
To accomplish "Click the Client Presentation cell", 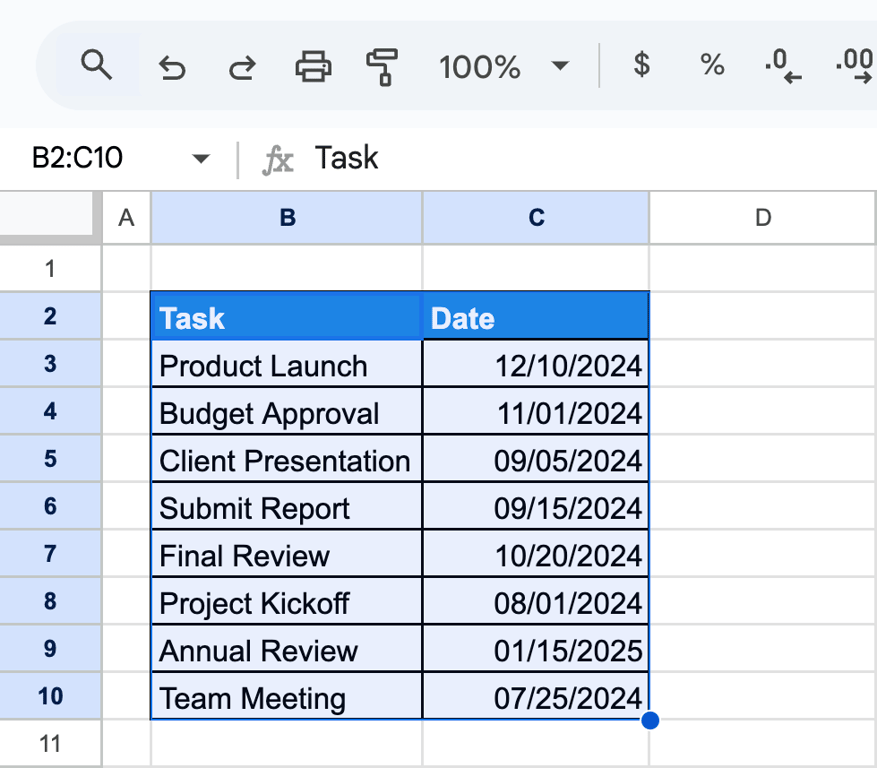I will coord(287,459).
